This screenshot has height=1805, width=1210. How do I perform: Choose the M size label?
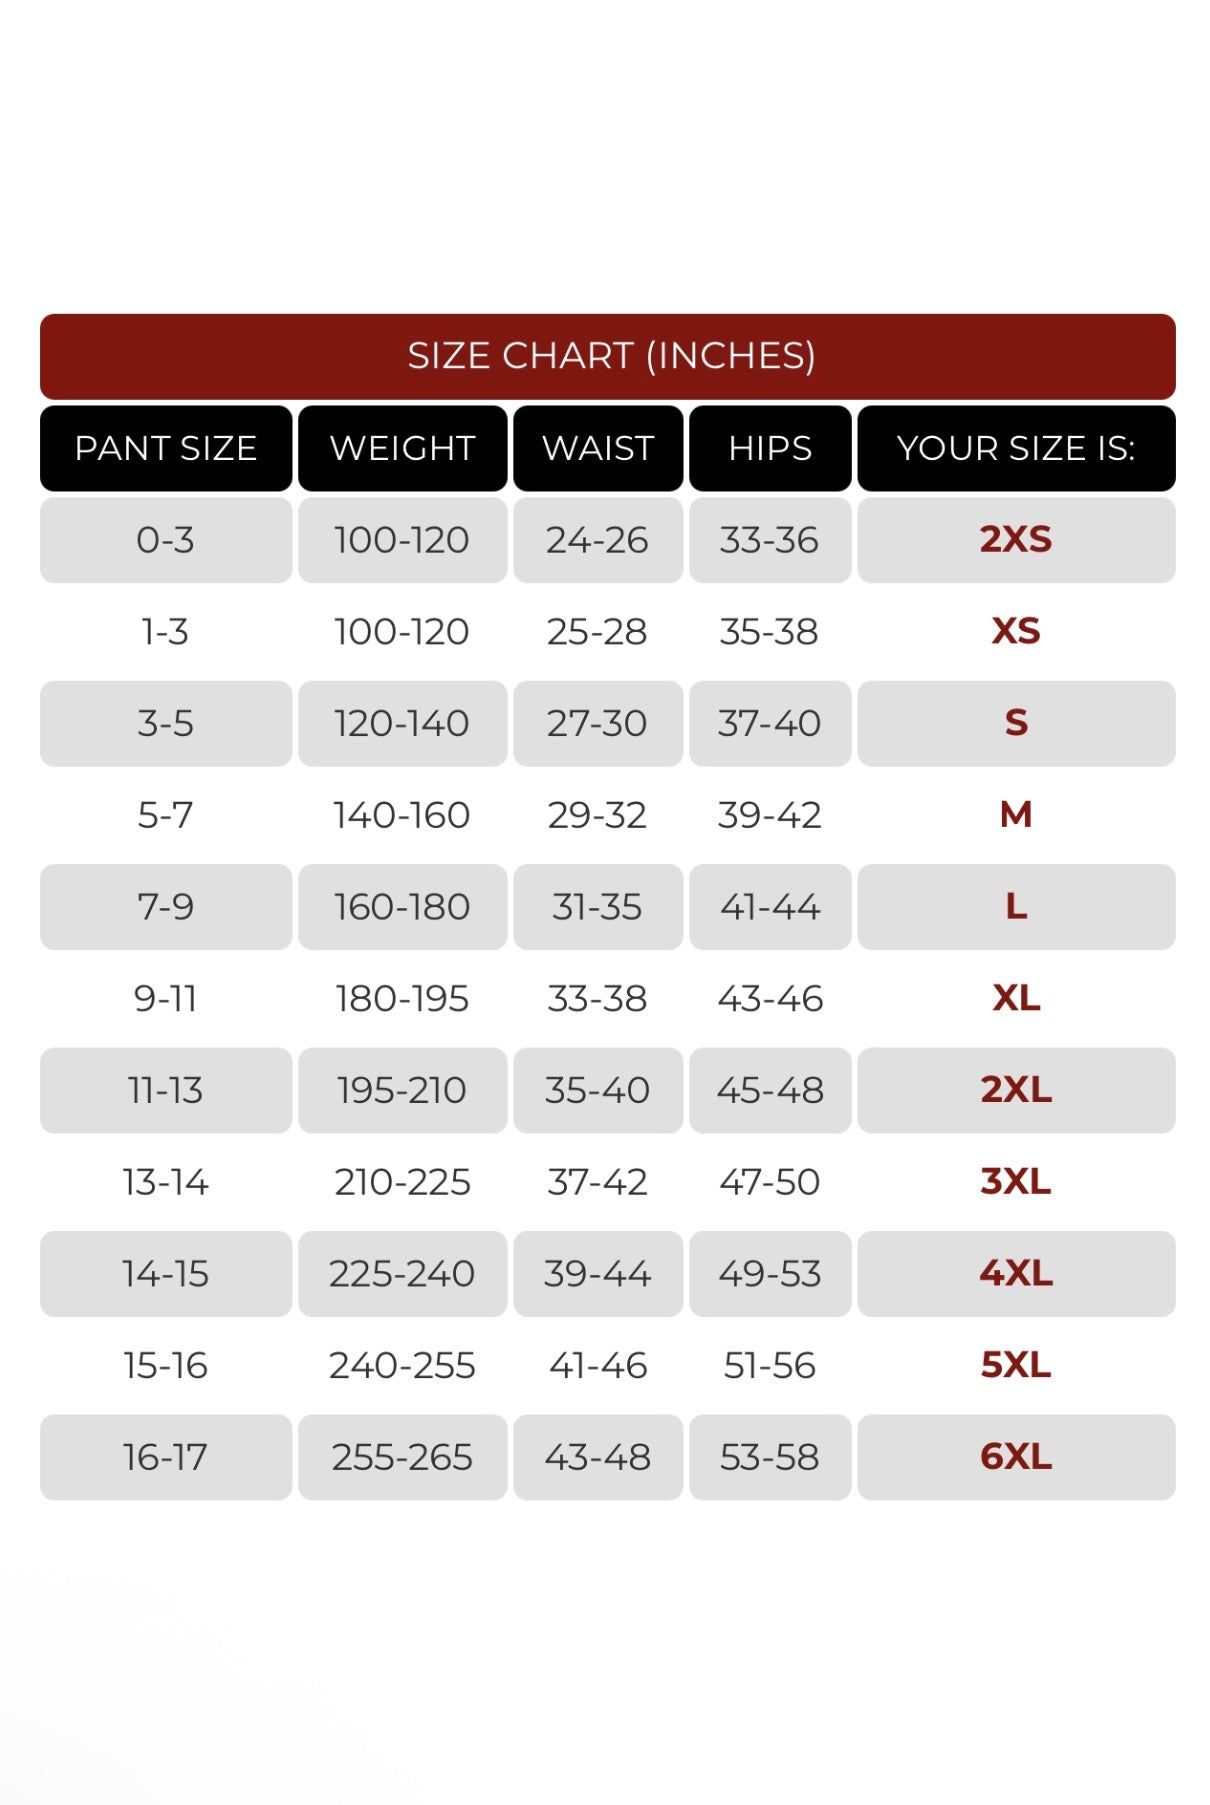[1016, 815]
